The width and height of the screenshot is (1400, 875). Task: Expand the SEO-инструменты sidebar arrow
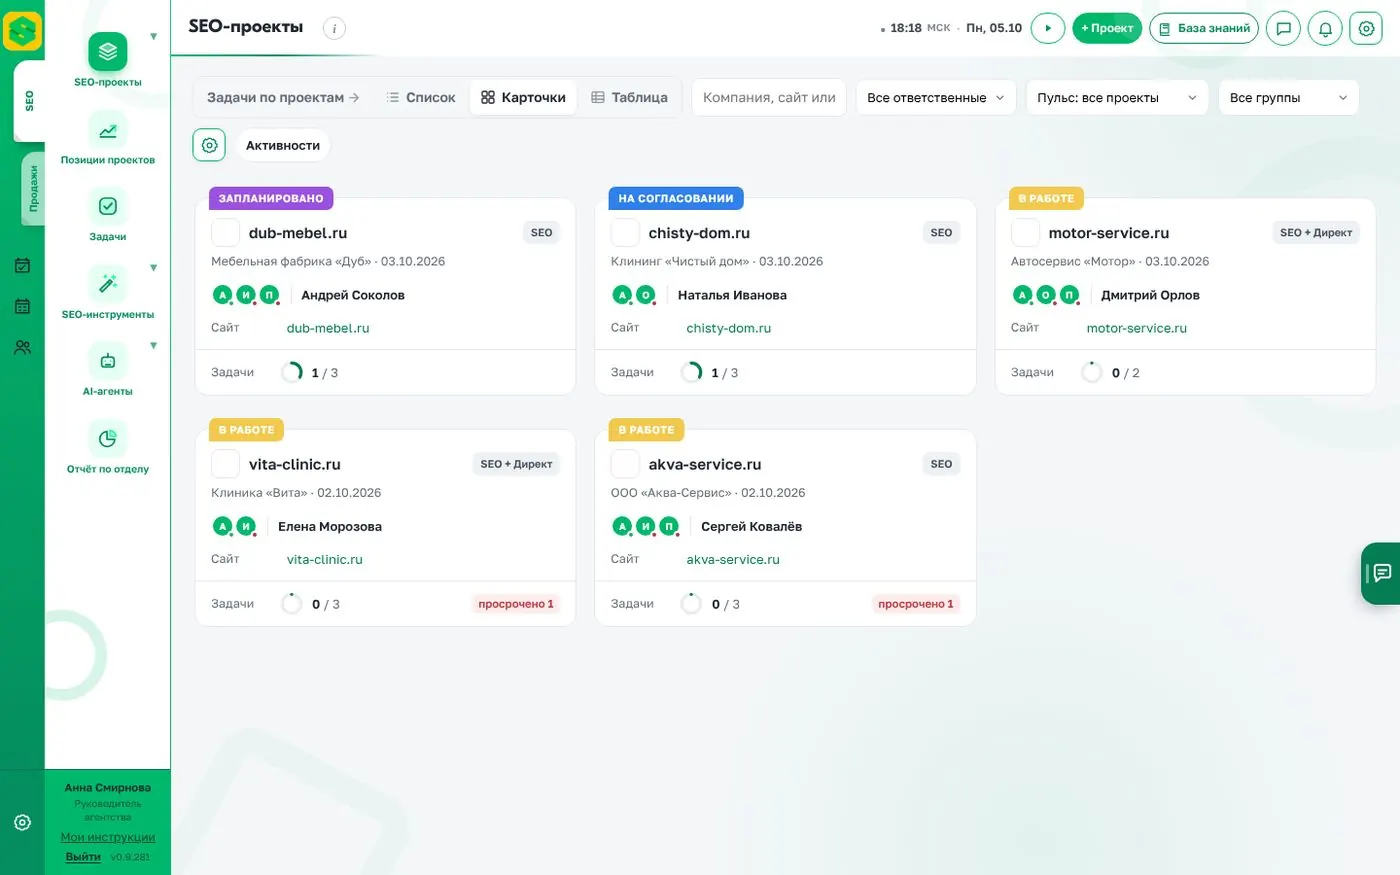(153, 268)
